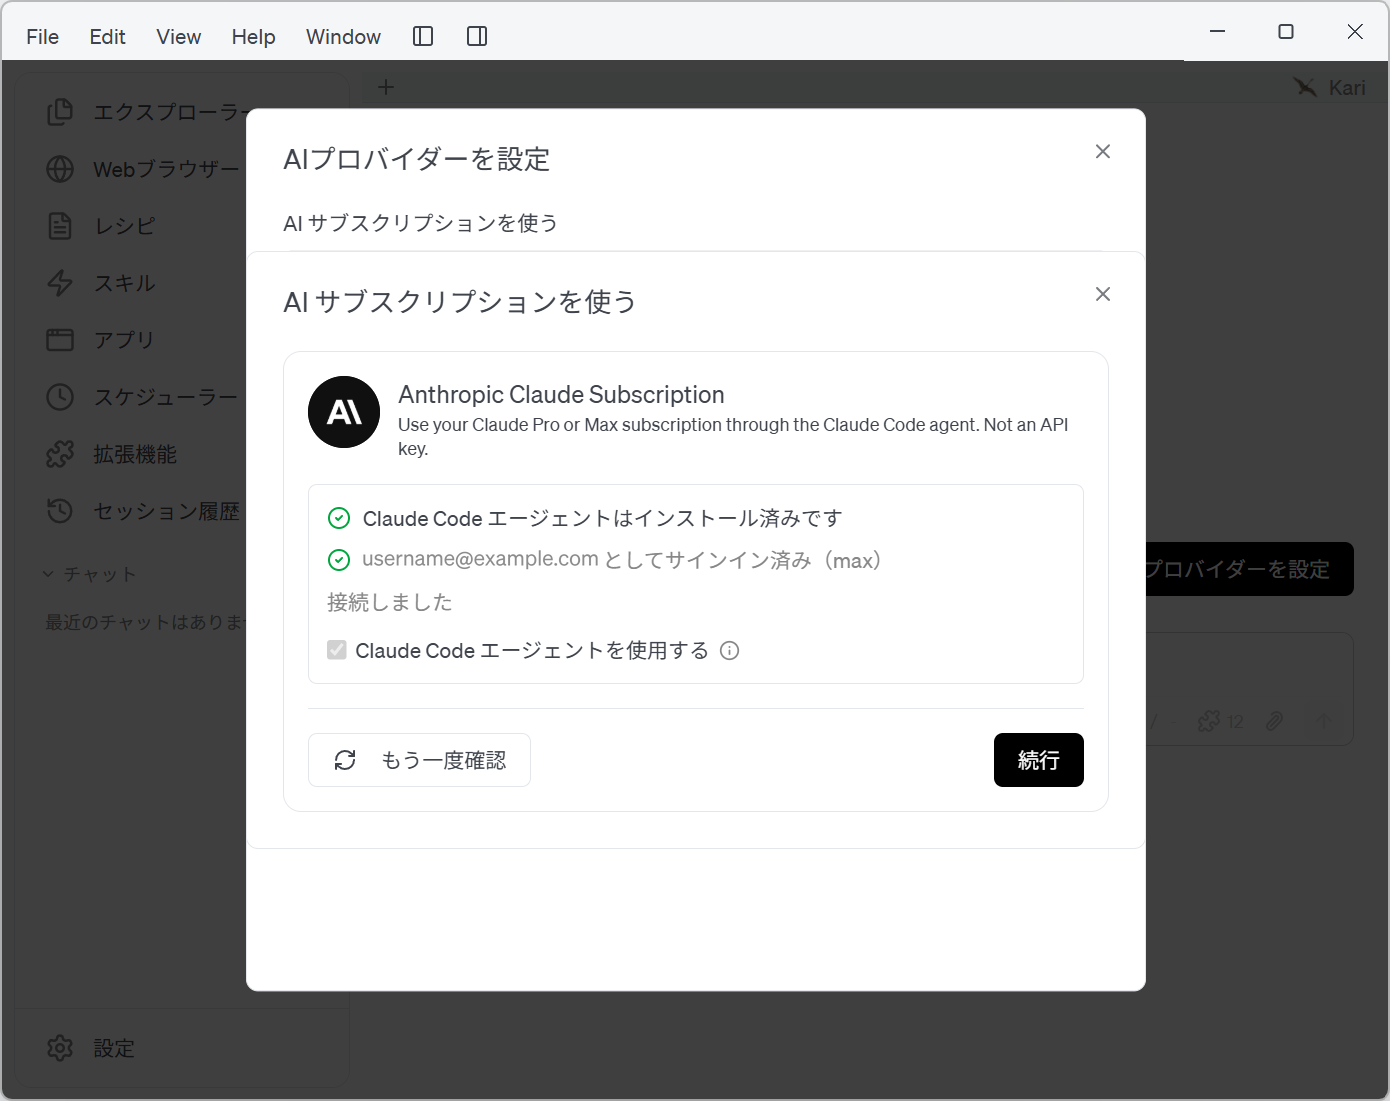Viewport: 1390px width, 1101px height.
Task: Open the エクスプローラー sidebar item
Action: click(145, 112)
